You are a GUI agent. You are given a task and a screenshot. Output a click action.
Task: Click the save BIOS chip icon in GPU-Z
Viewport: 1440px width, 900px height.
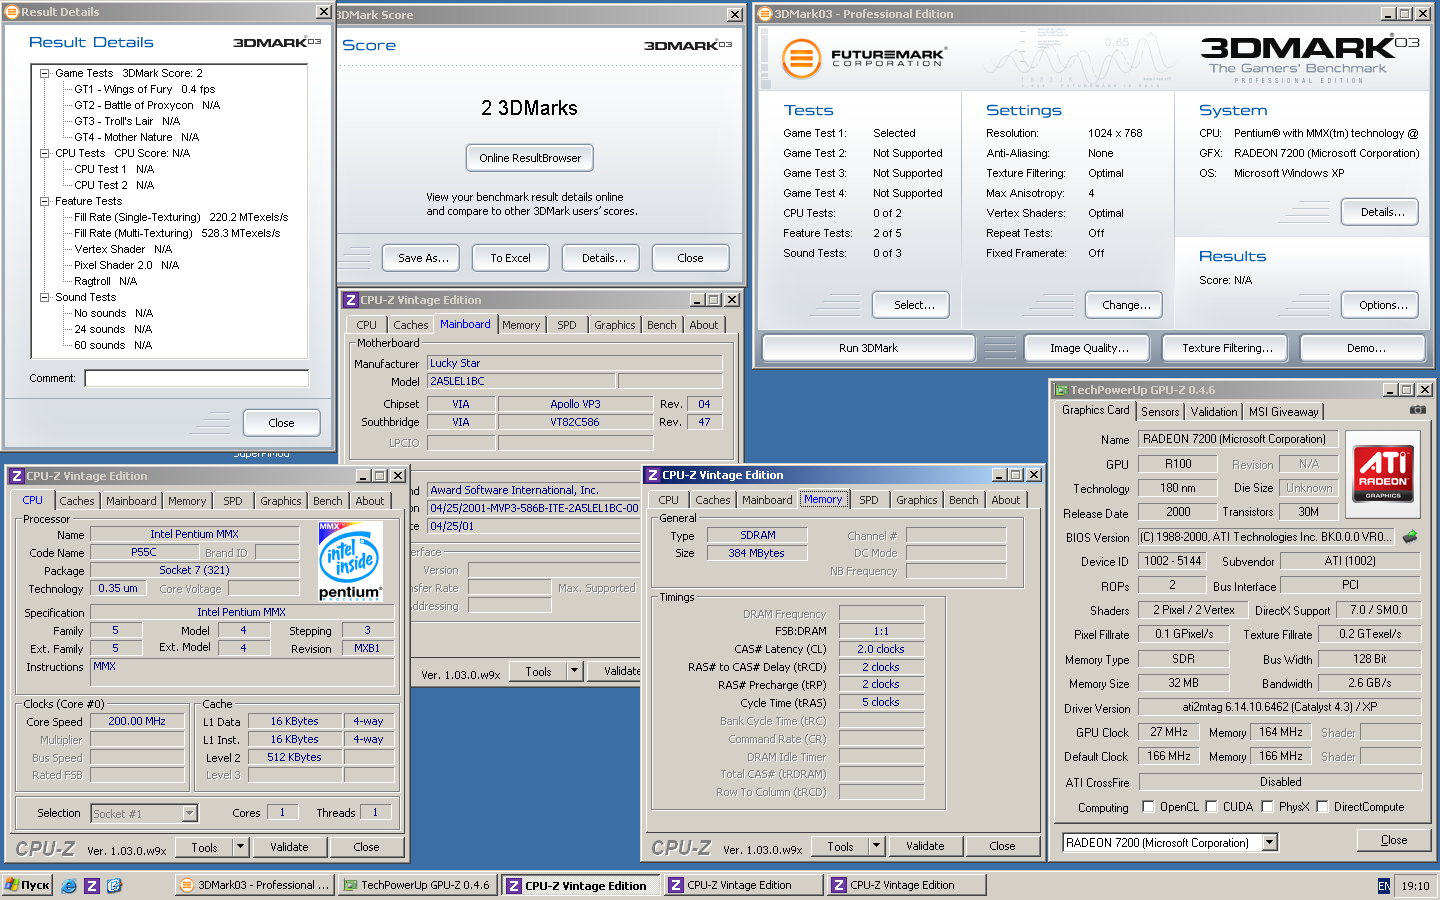click(1410, 537)
